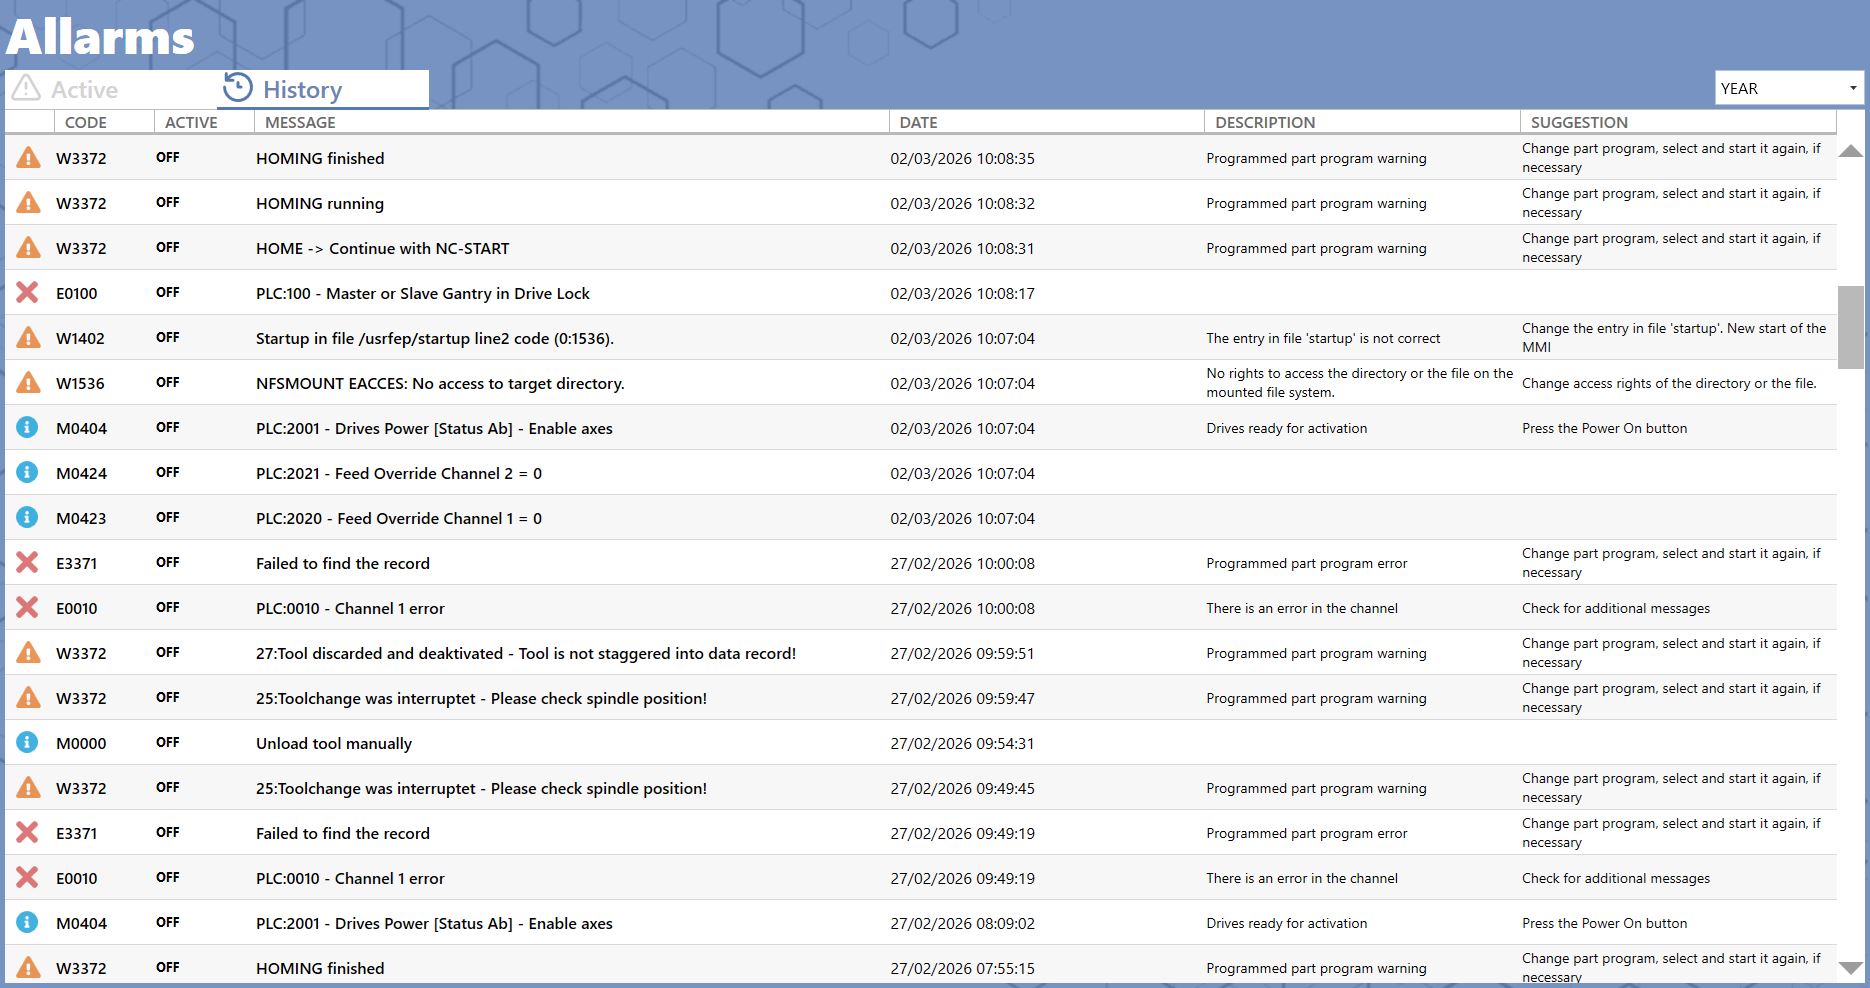Sort by the DATE column header

click(1046, 122)
